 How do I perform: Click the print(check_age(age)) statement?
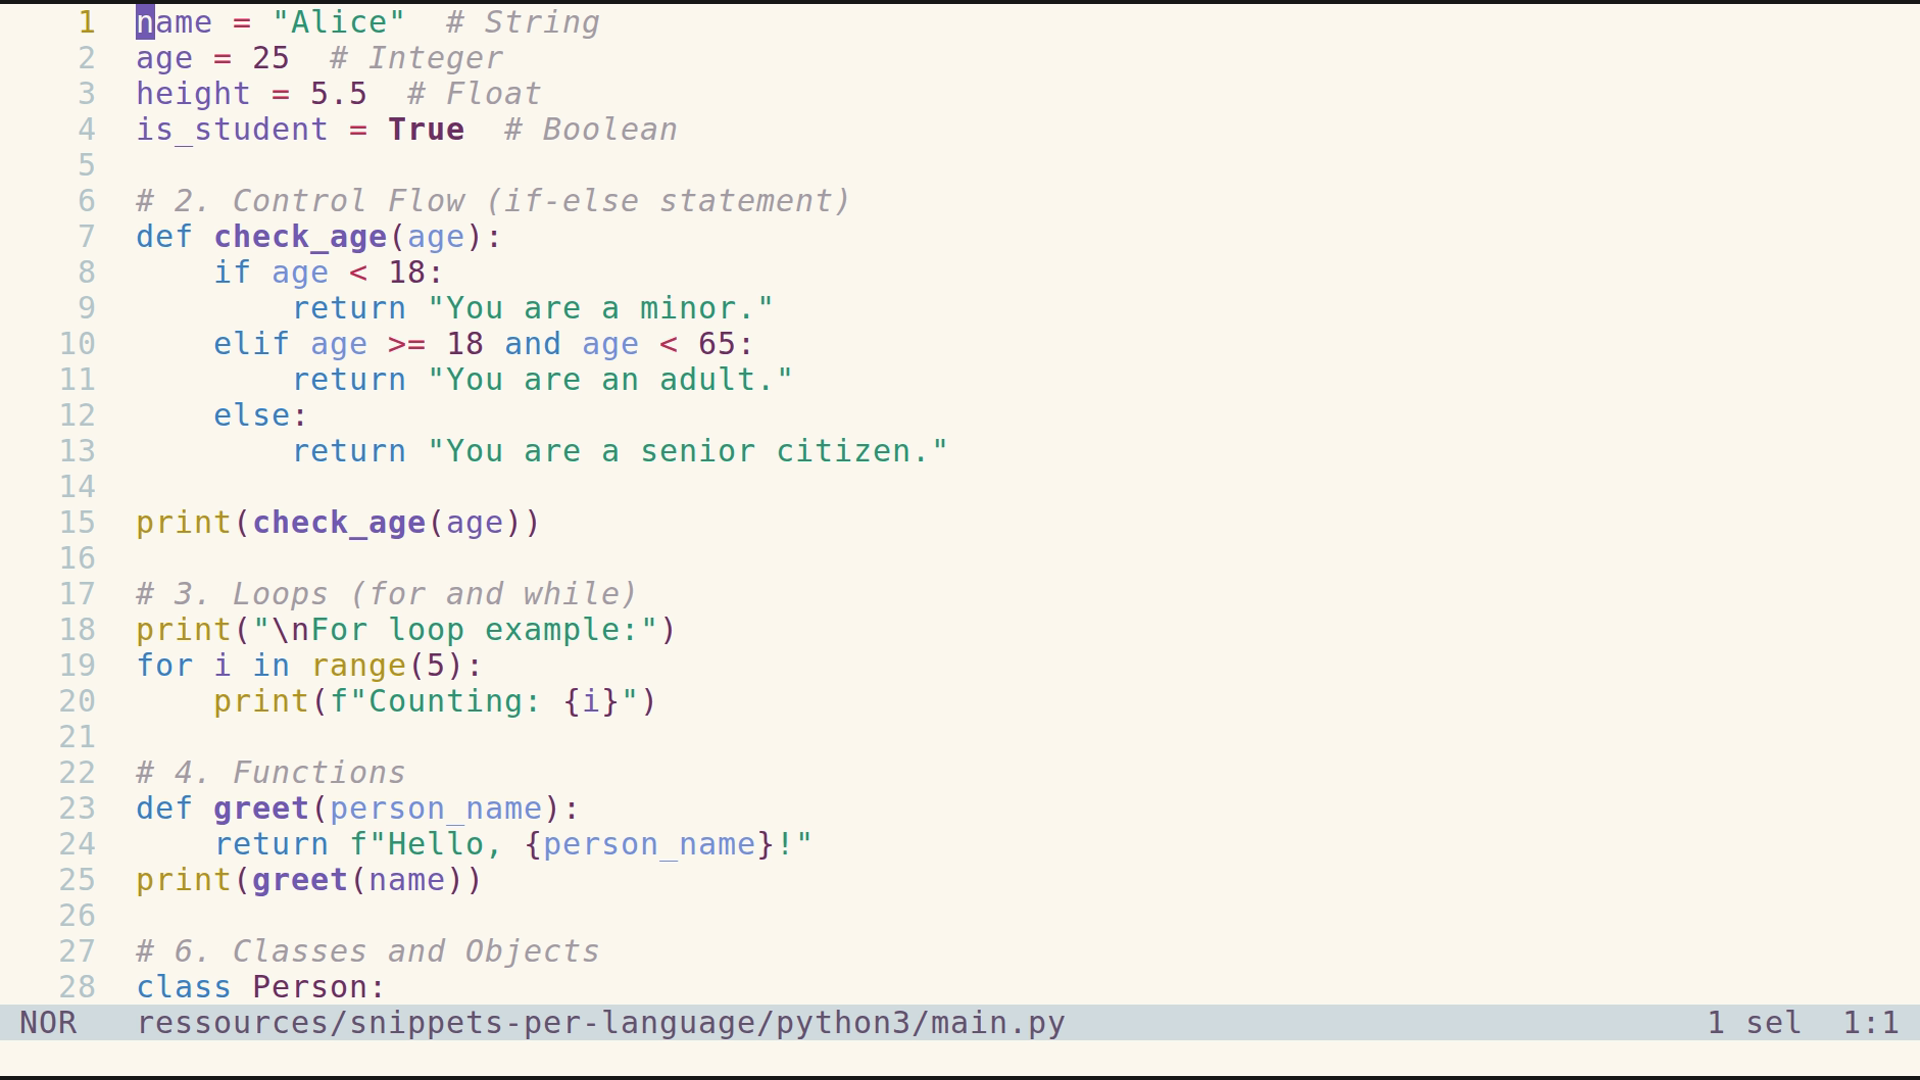point(337,521)
